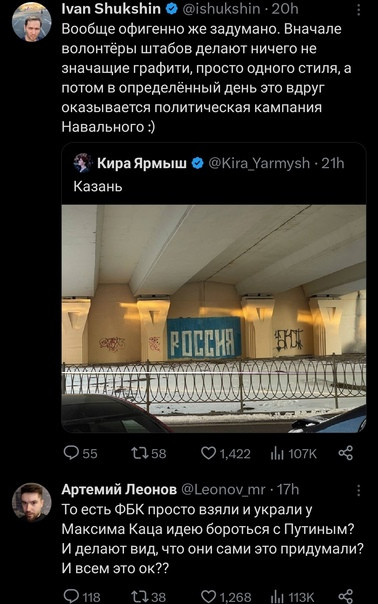The image size is (378, 604).
Task: Open more options for Артемий Леонов's reply
Action: click(x=358, y=490)
